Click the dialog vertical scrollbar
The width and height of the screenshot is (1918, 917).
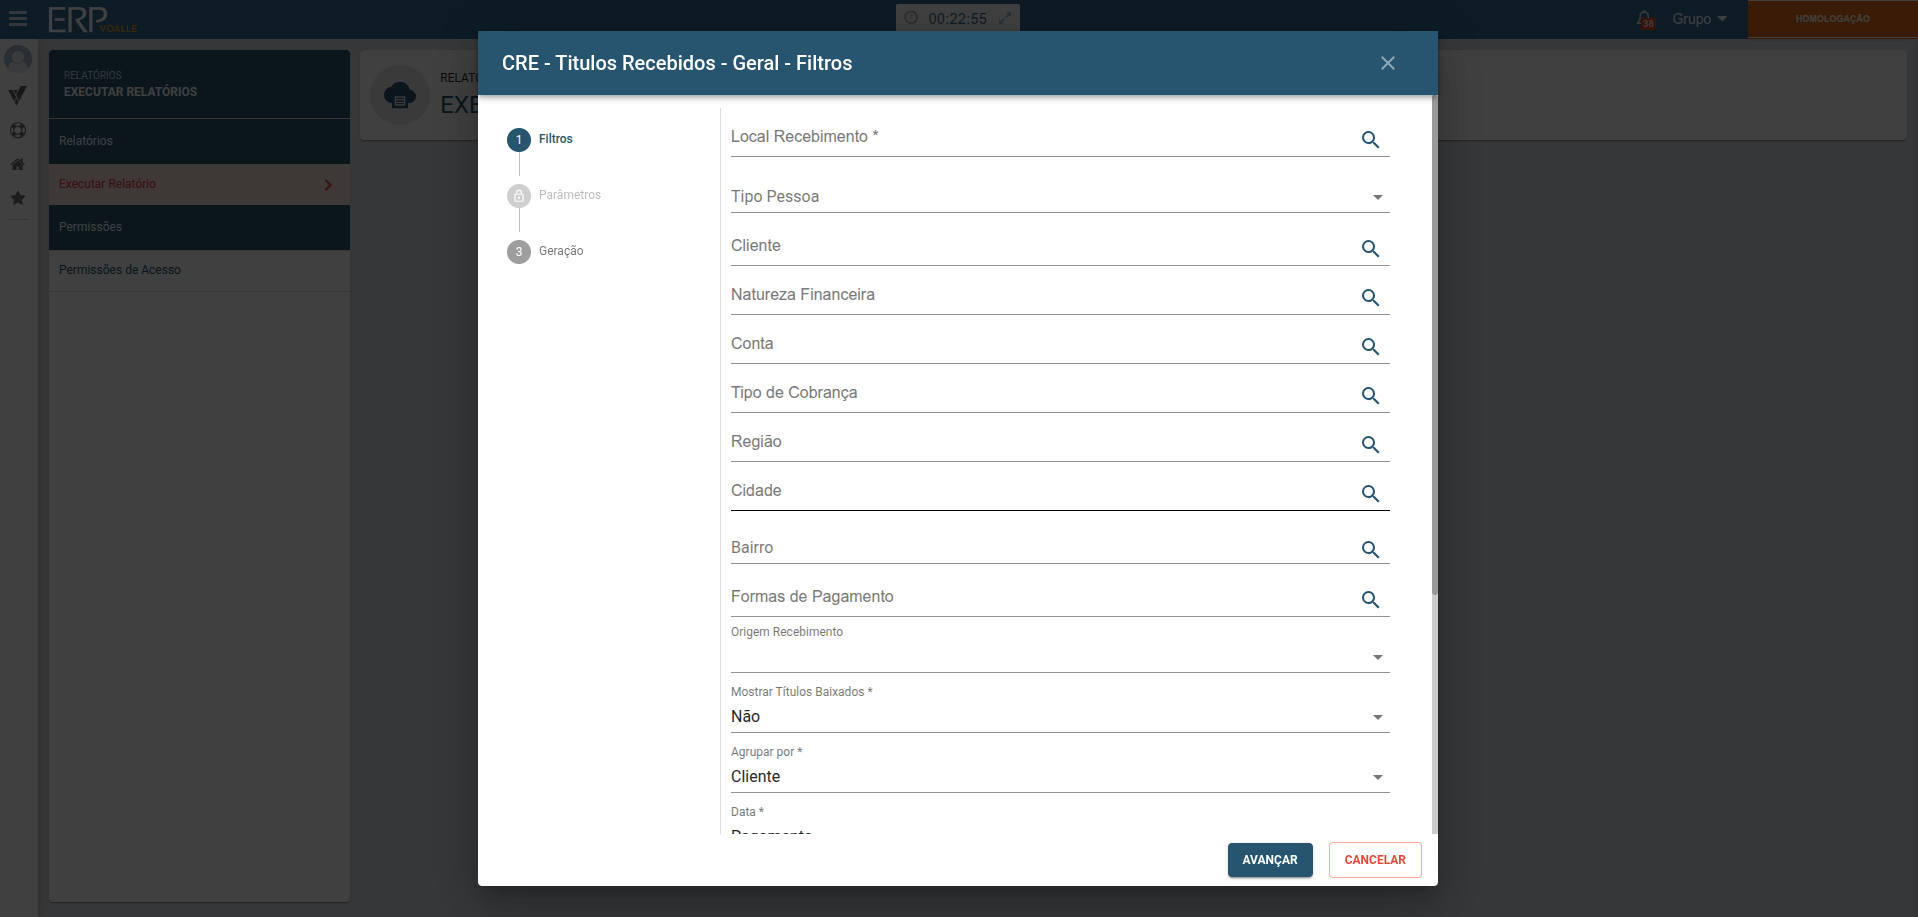click(1434, 350)
